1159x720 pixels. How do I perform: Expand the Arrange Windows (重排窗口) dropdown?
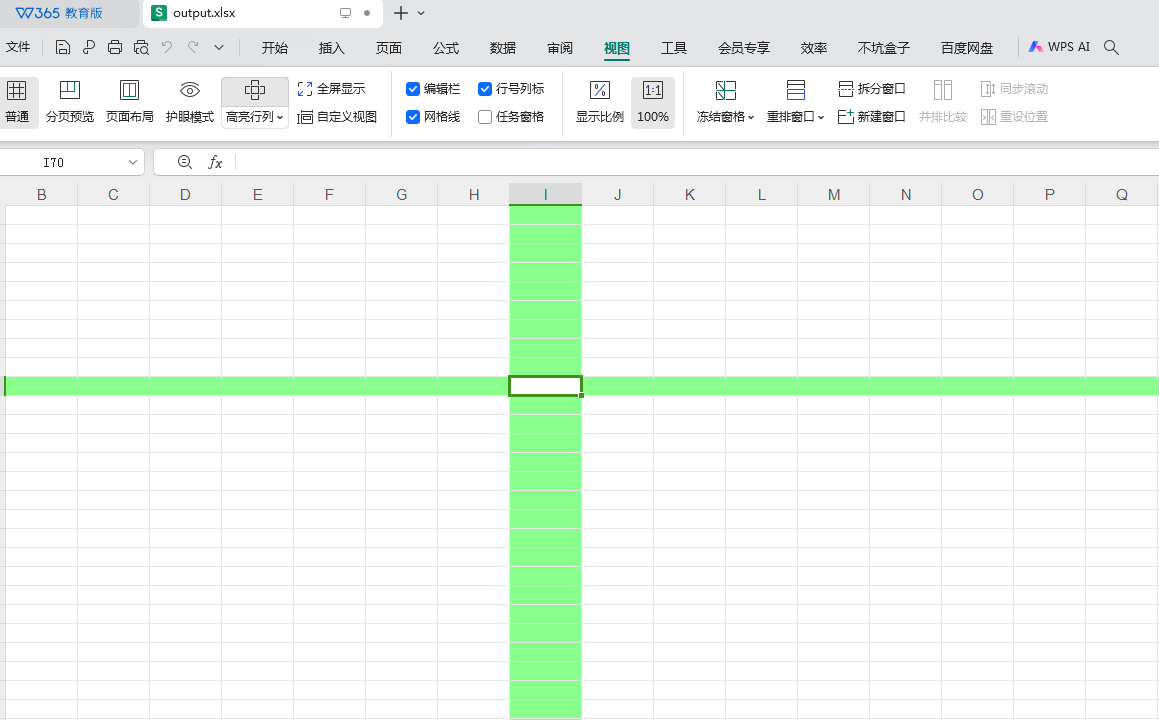click(796, 117)
